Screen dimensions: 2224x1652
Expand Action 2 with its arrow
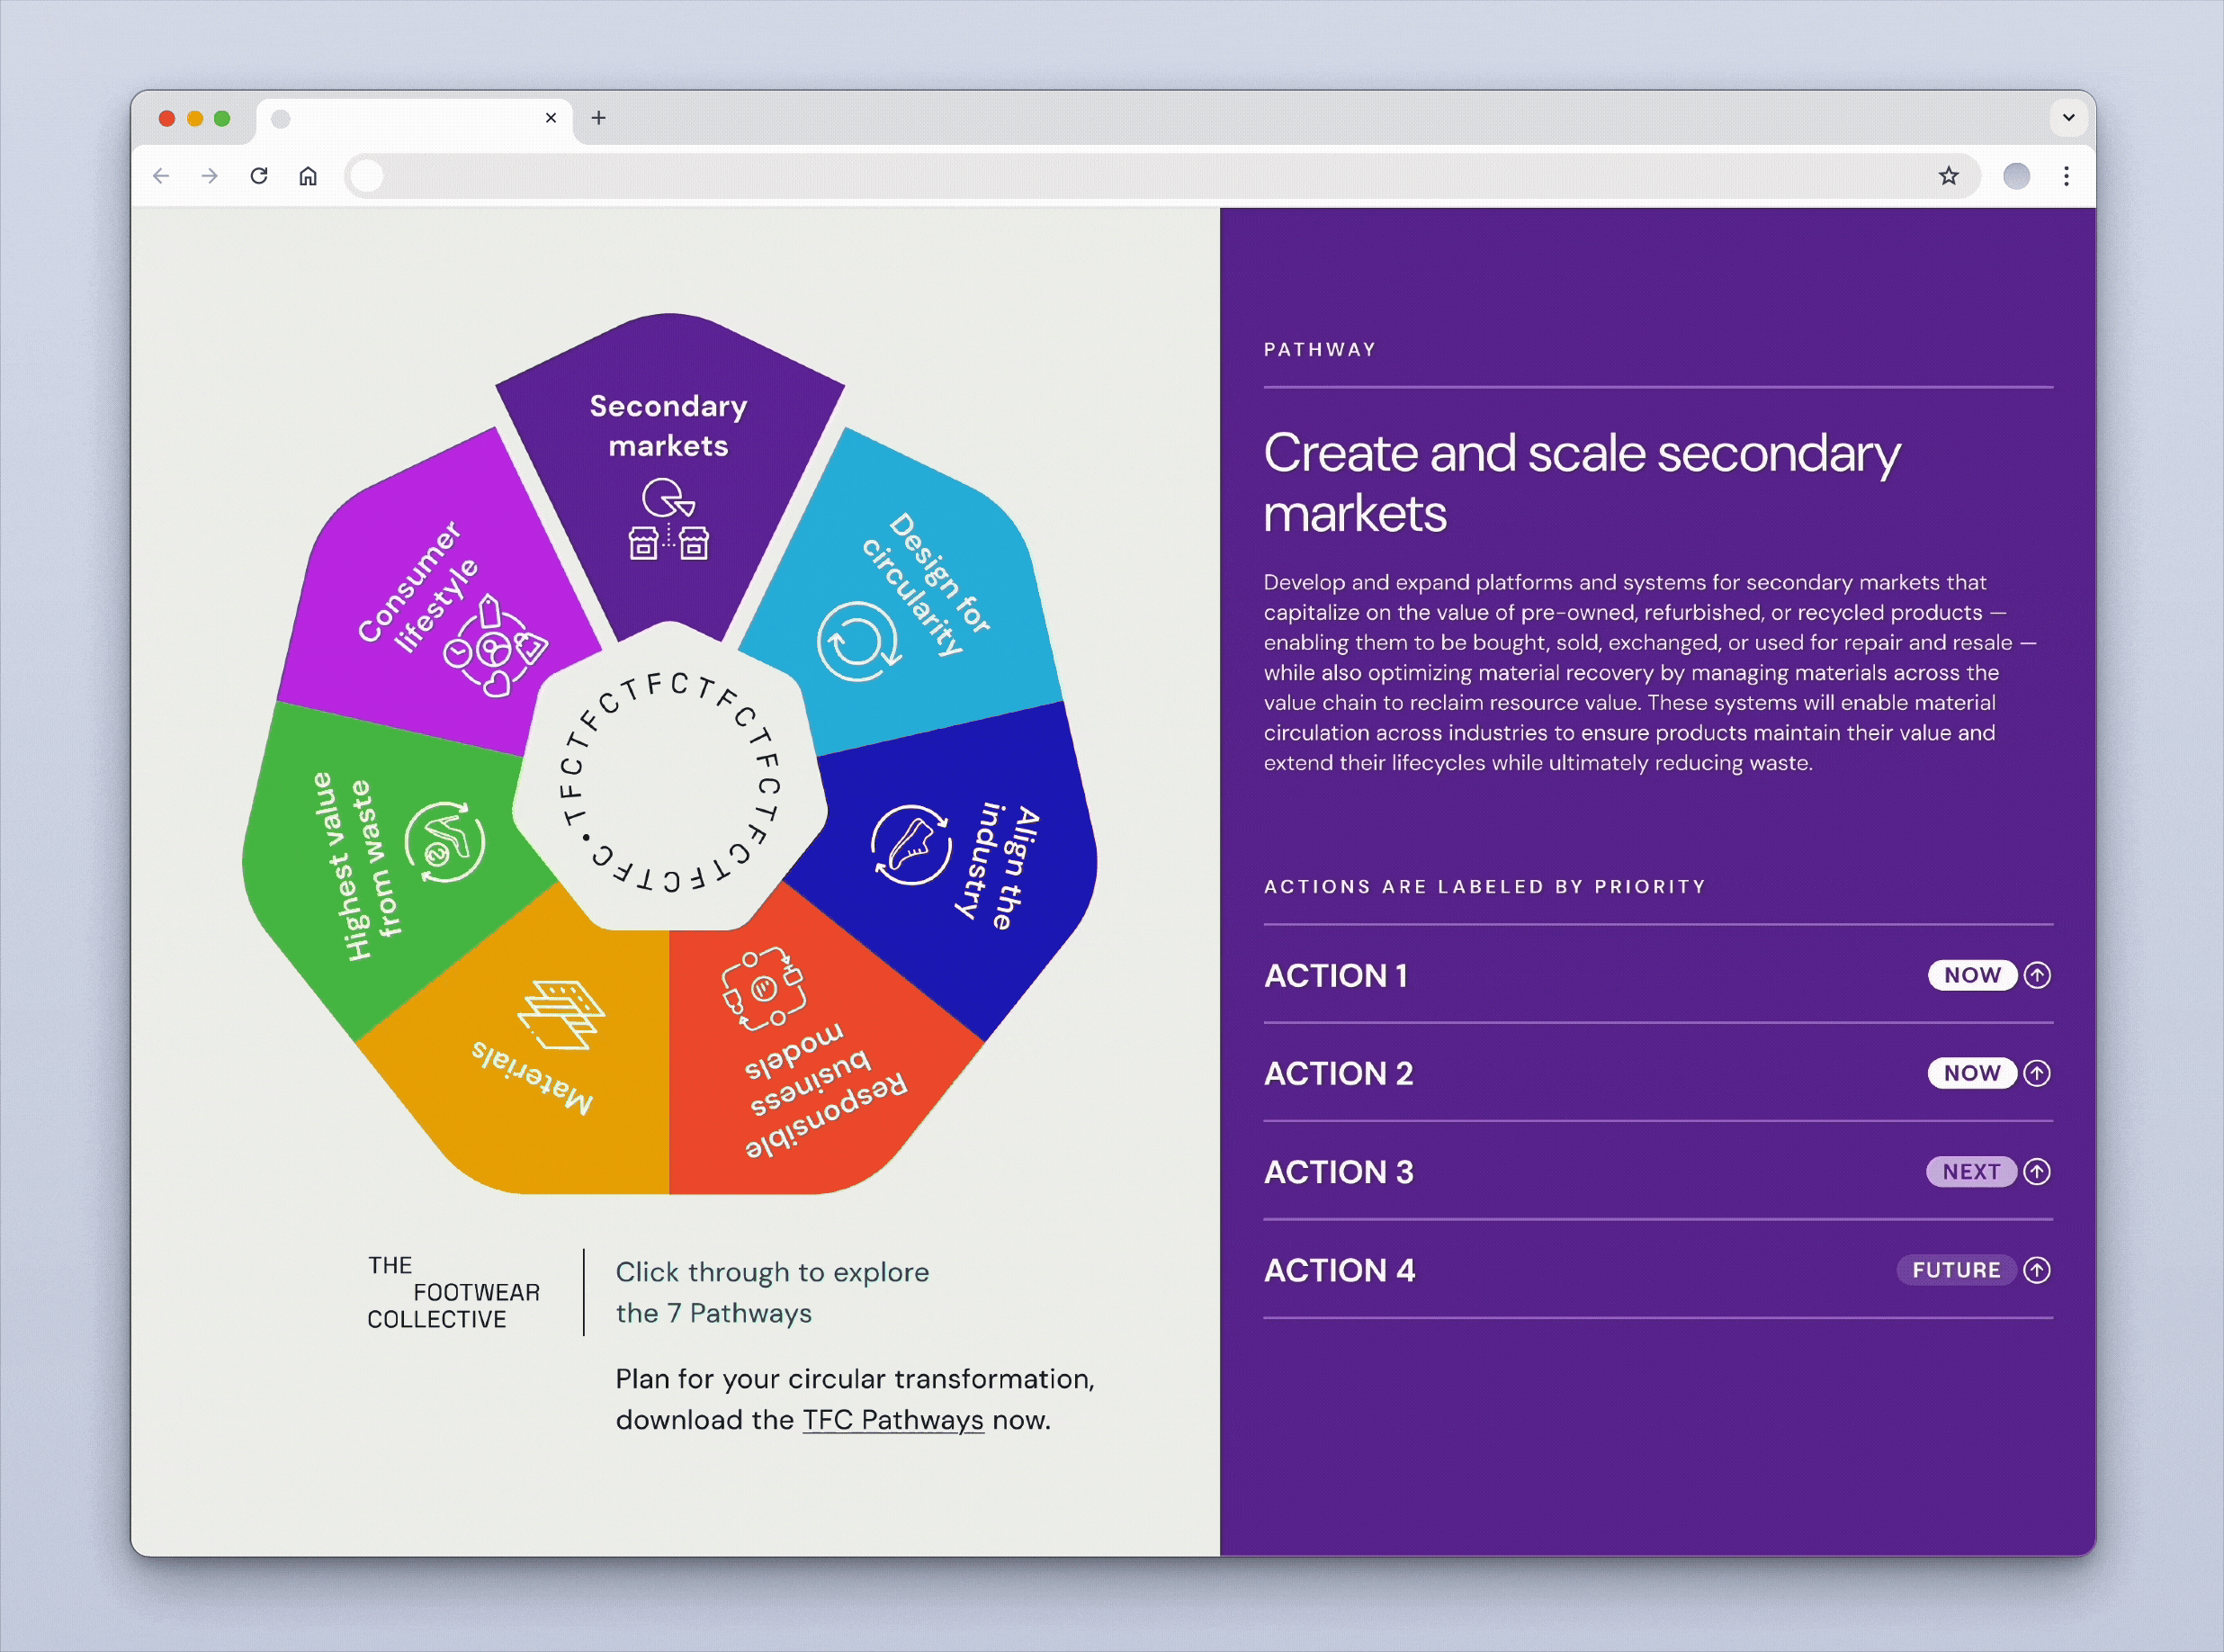tap(2036, 1073)
